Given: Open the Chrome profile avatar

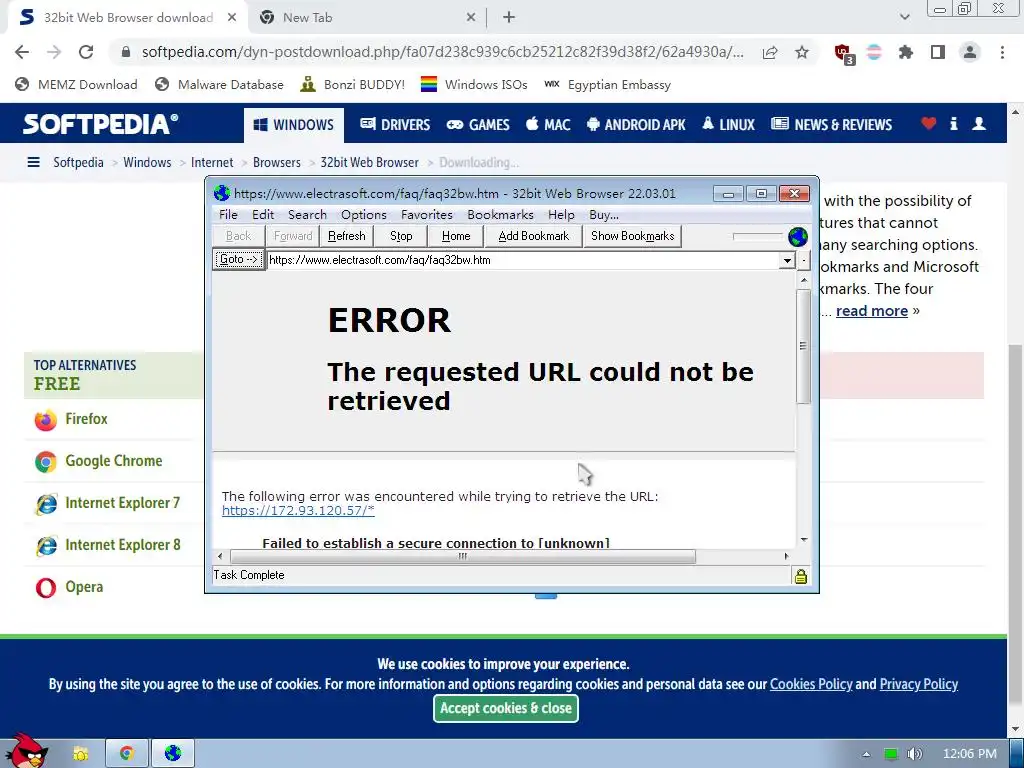Looking at the screenshot, I should 970,52.
